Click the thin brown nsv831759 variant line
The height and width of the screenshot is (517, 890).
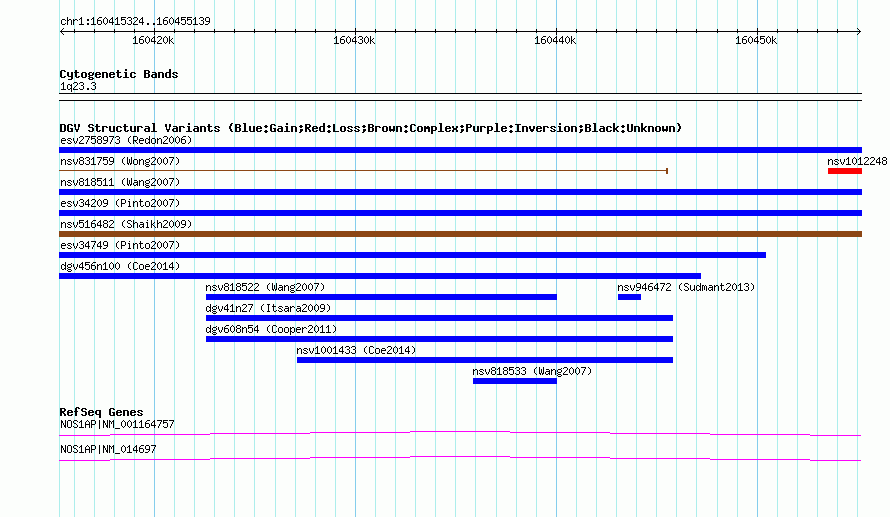coord(363,171)
